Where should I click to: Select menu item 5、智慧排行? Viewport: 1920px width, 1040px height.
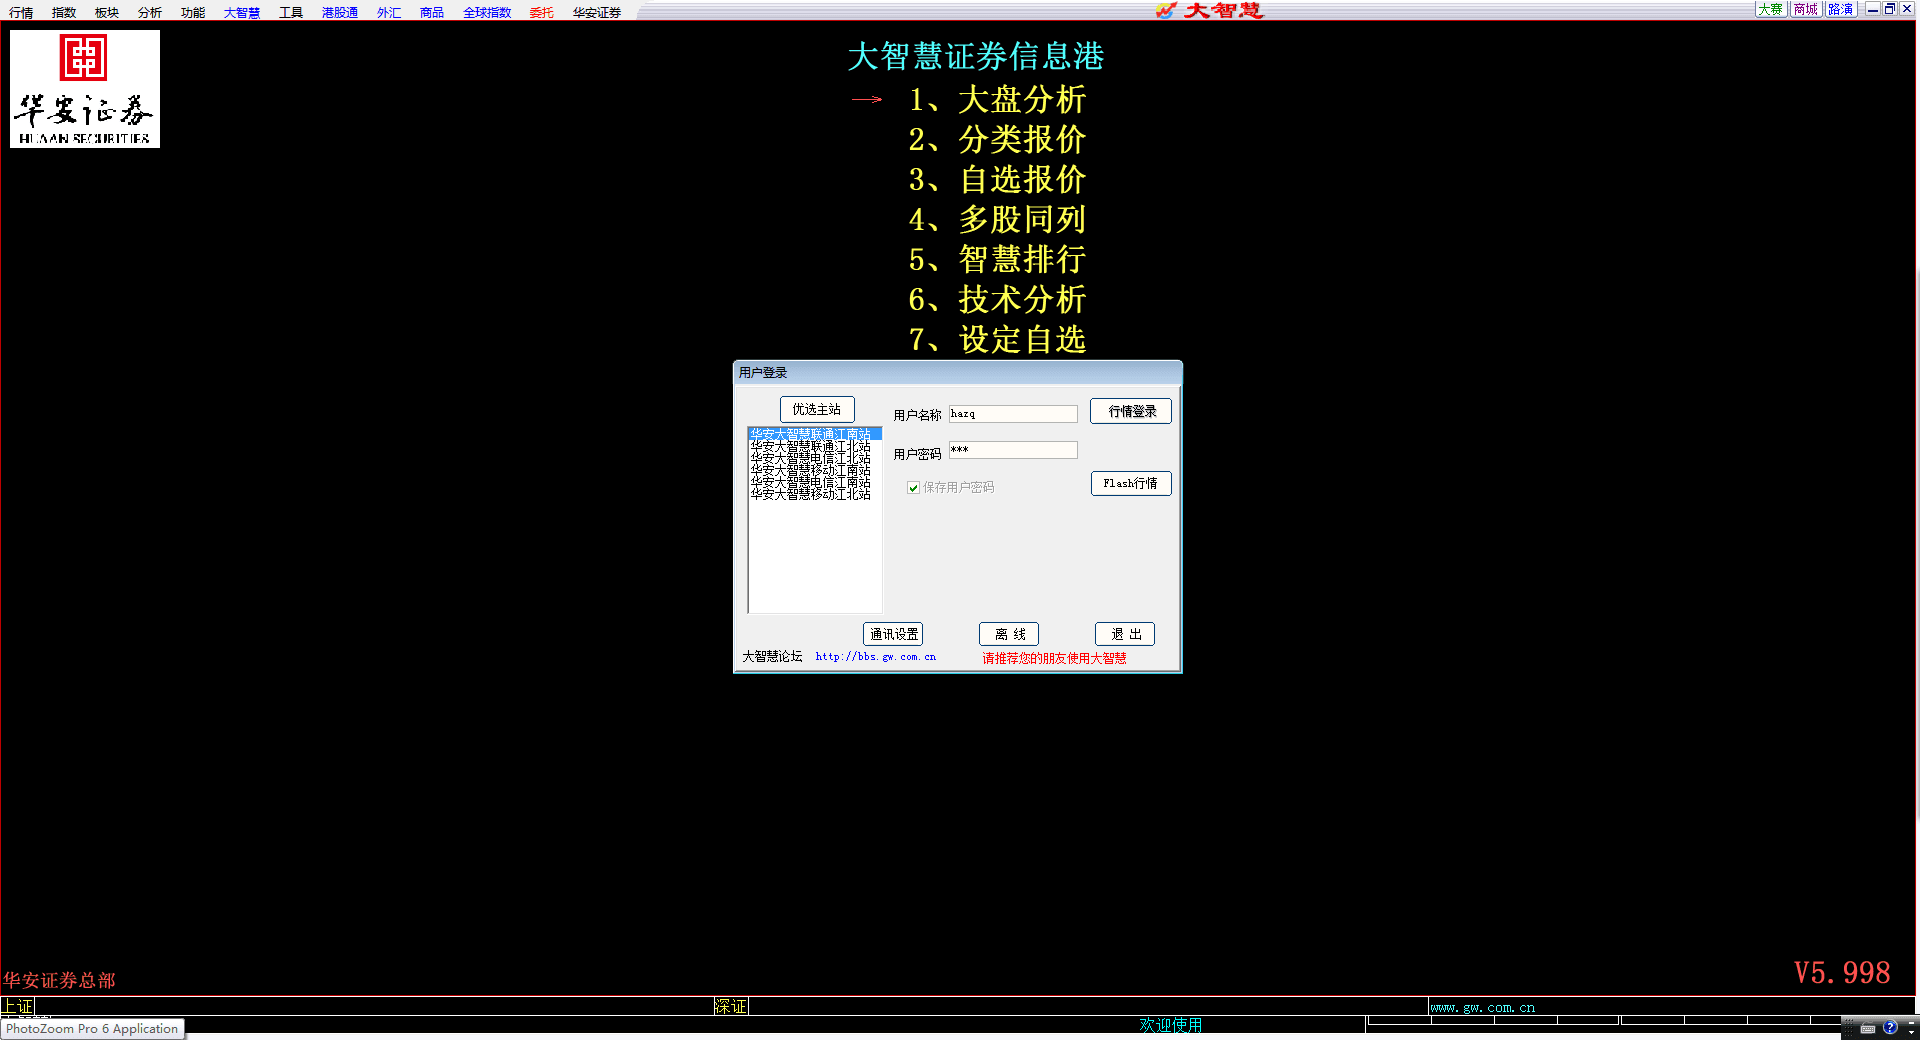pyautogui.click(x=997, y=260)
